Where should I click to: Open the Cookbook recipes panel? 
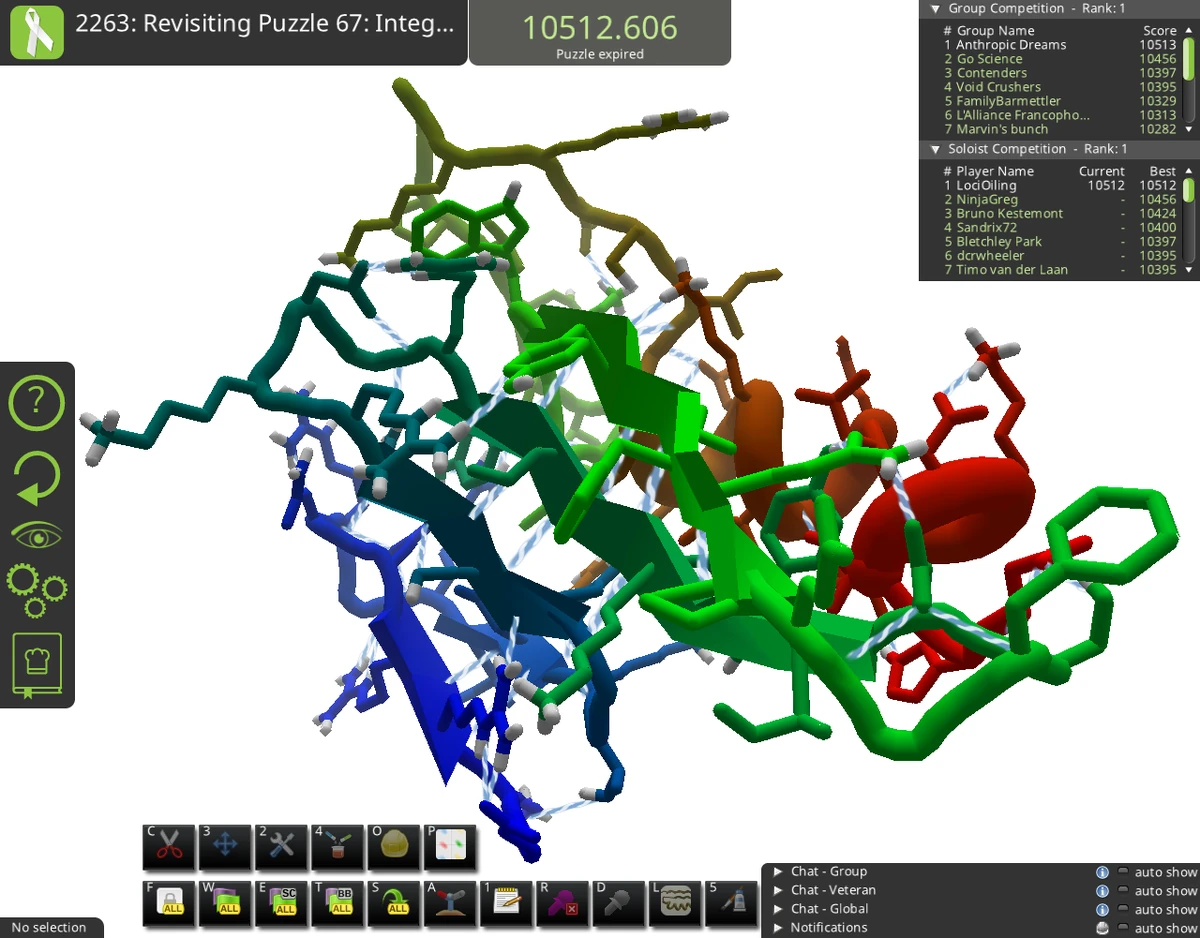tap(37, 663)
